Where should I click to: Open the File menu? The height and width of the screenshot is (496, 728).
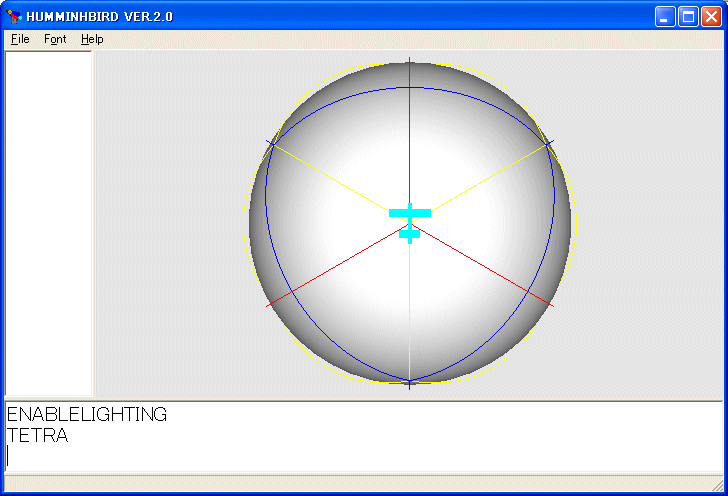[x=20, y=39]
